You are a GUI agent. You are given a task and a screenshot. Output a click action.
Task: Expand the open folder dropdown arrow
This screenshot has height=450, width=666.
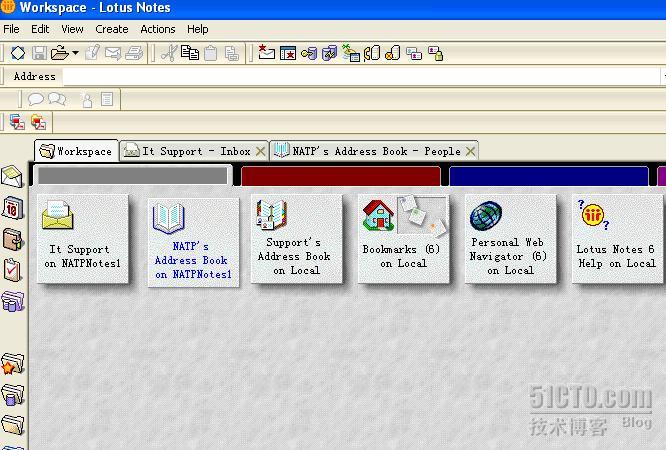tap(75, 53)
